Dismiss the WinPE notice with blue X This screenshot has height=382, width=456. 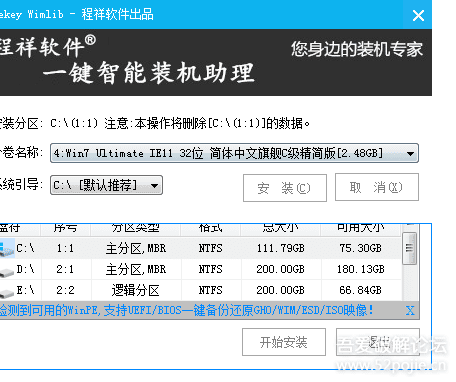410,310
